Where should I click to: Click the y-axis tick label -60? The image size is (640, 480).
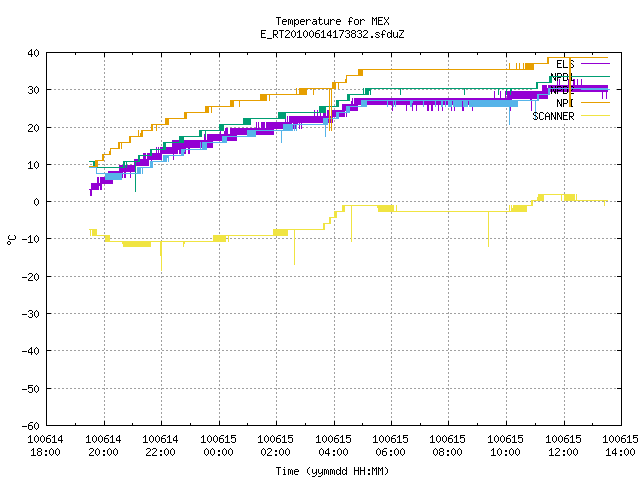(31, 426)
